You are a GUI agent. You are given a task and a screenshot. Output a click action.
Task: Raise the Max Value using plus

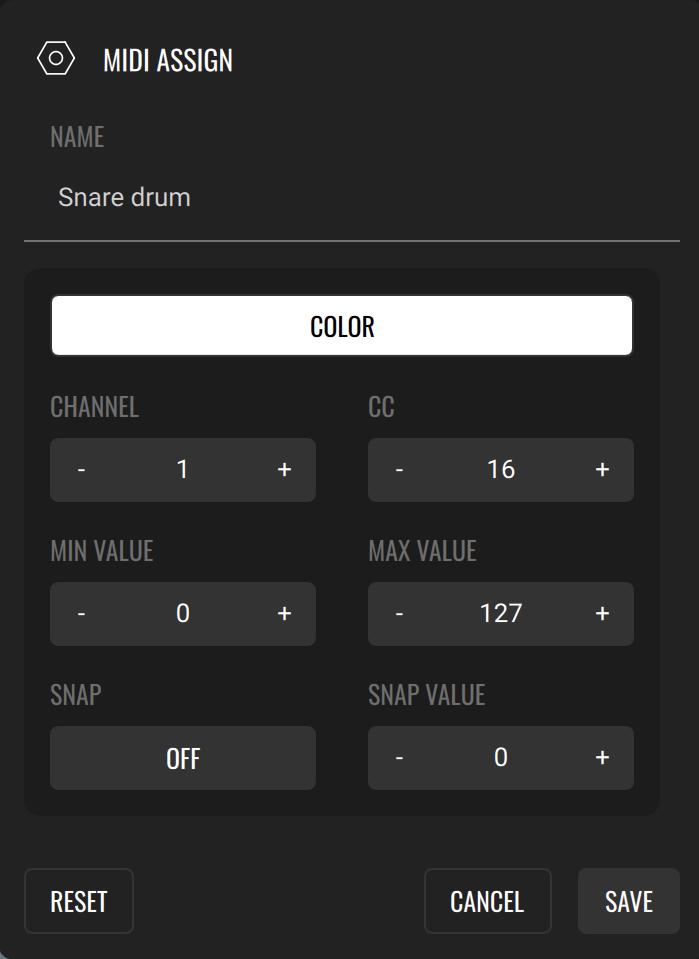[x=602, y=614]
